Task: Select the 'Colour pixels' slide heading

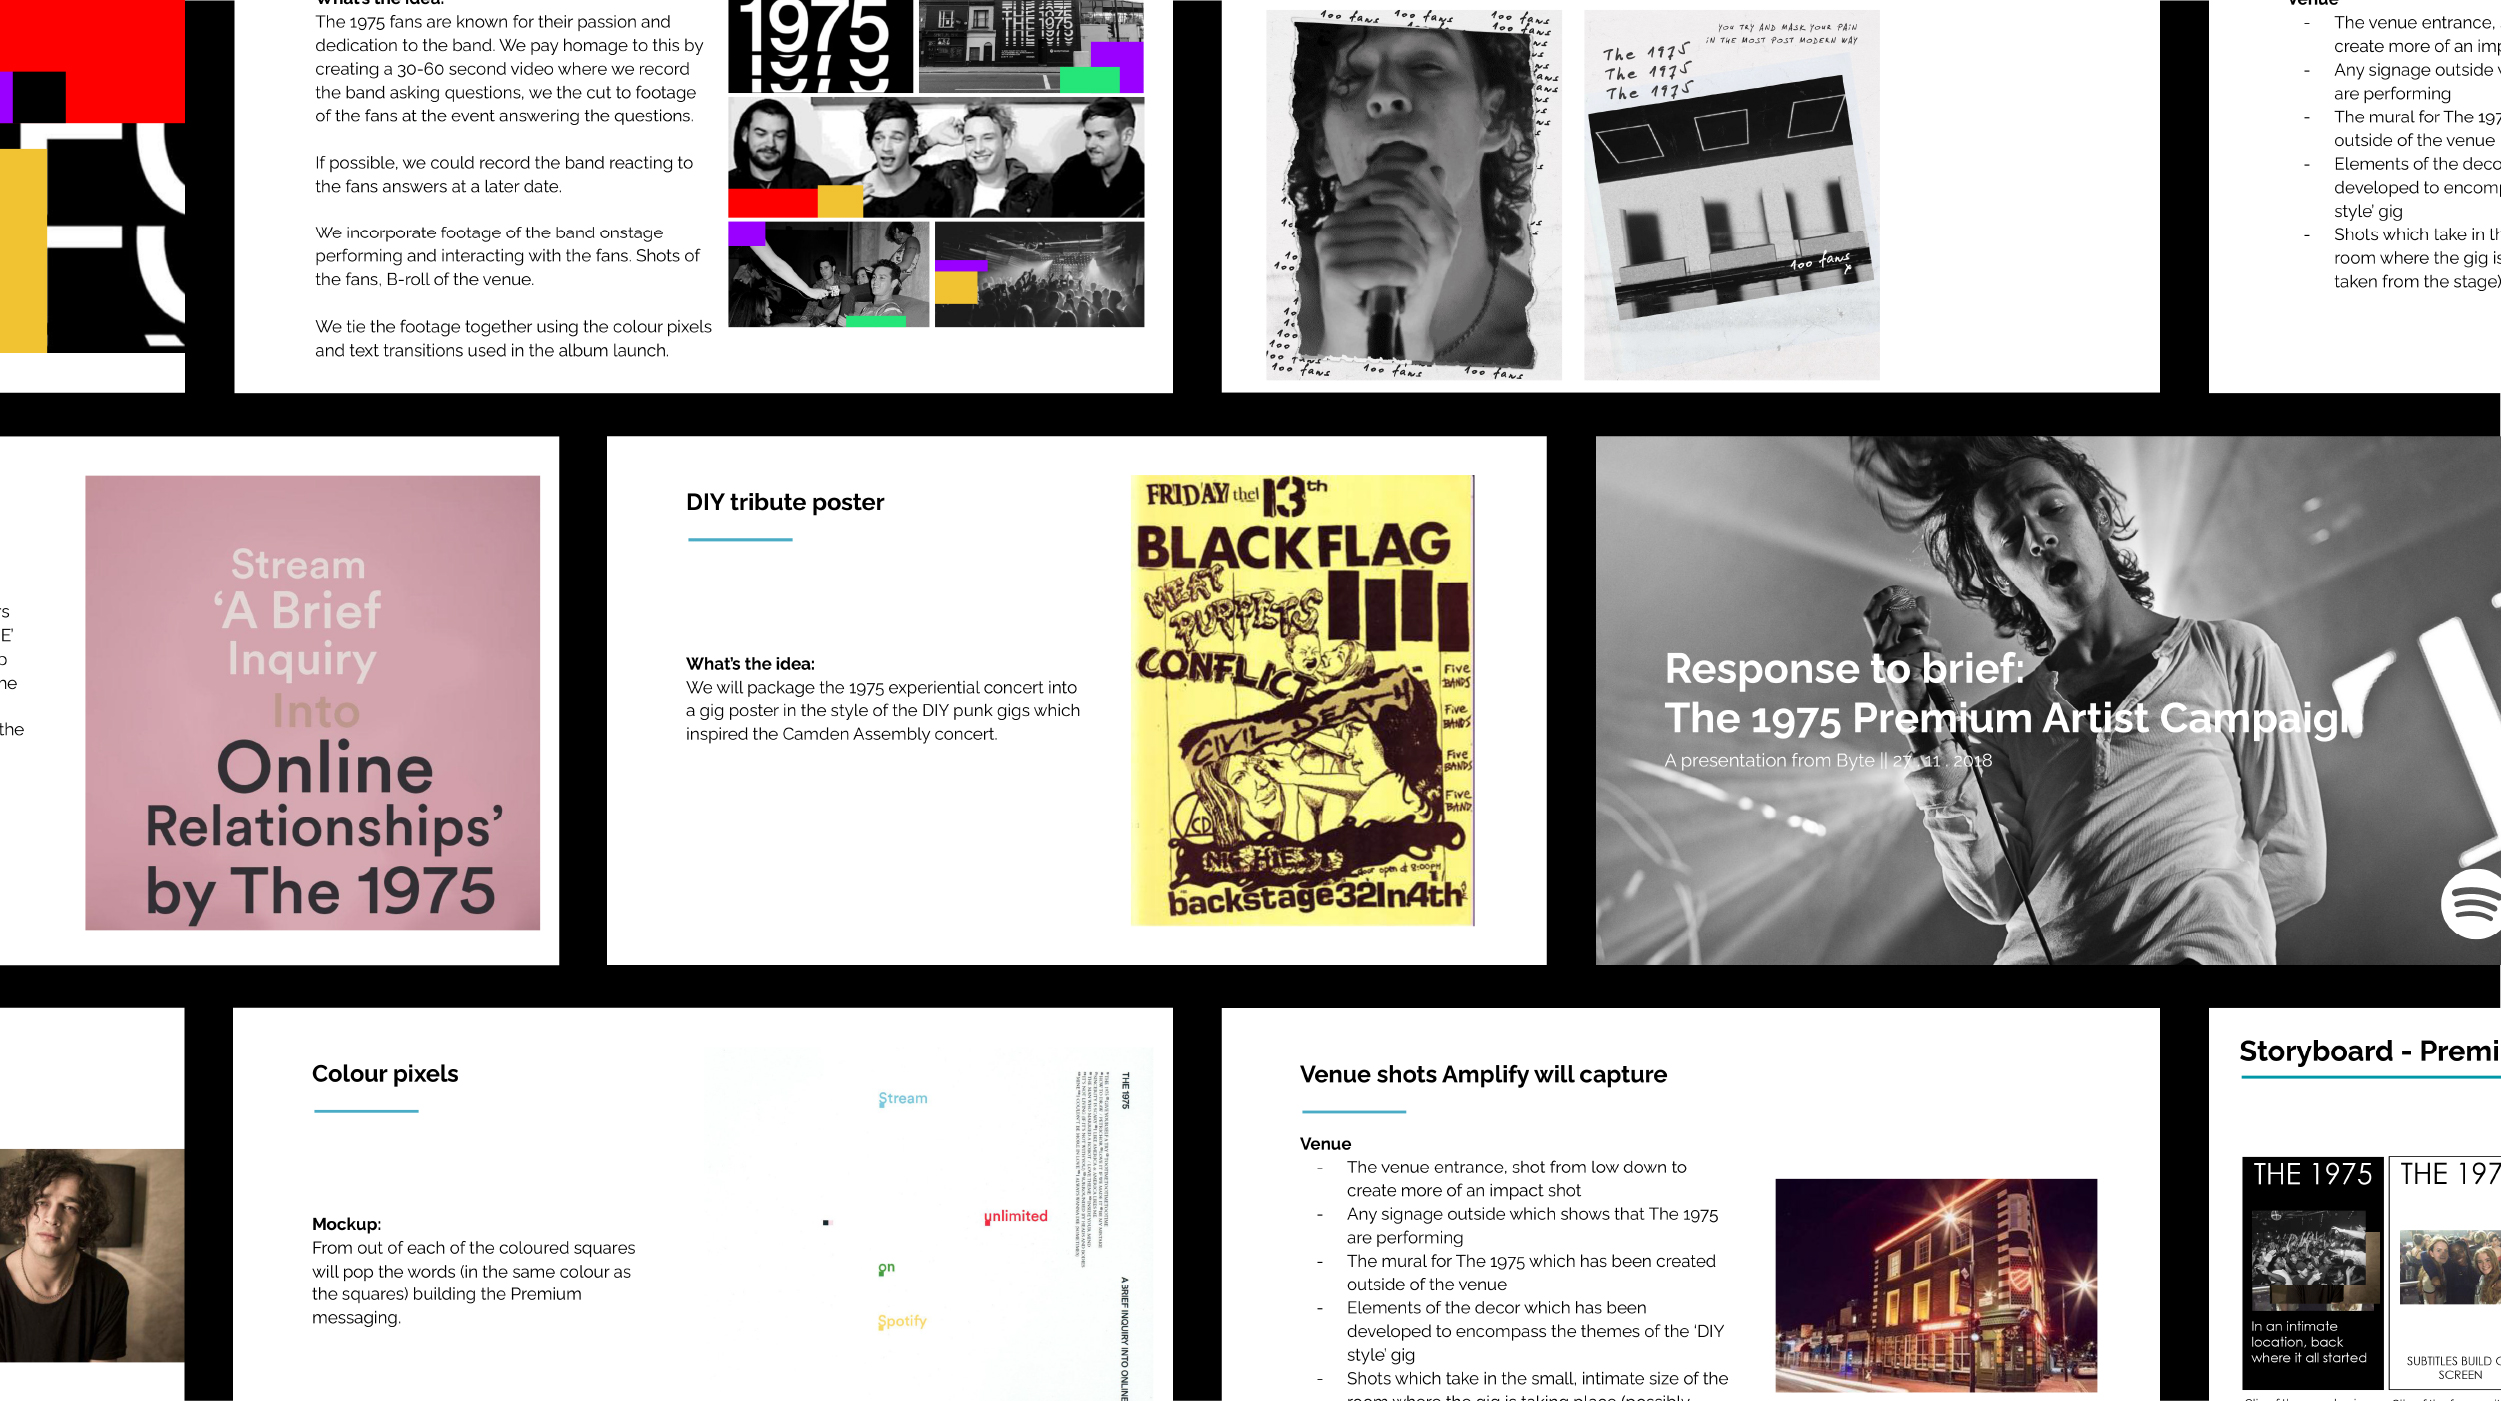Action: [x=385, y=1074]
